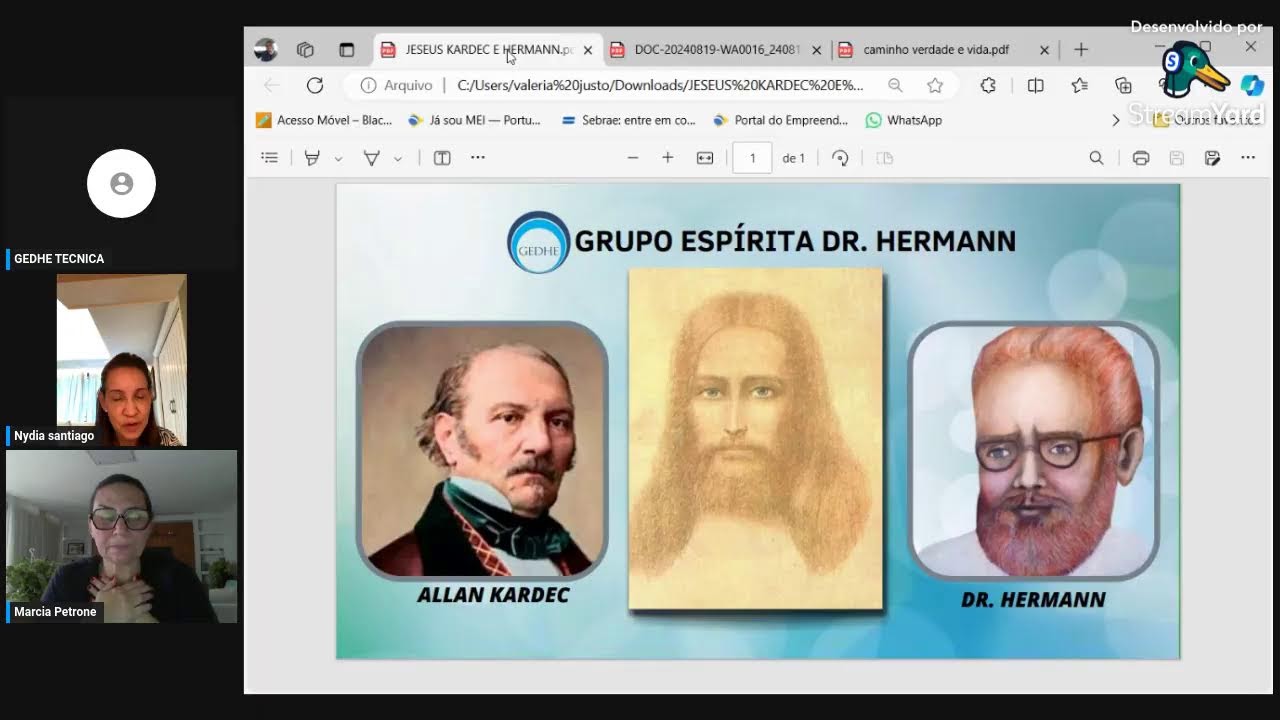Open more PDF tools ellipsis left
Viewport: 1280px width, 720px height.
(478, 158)
